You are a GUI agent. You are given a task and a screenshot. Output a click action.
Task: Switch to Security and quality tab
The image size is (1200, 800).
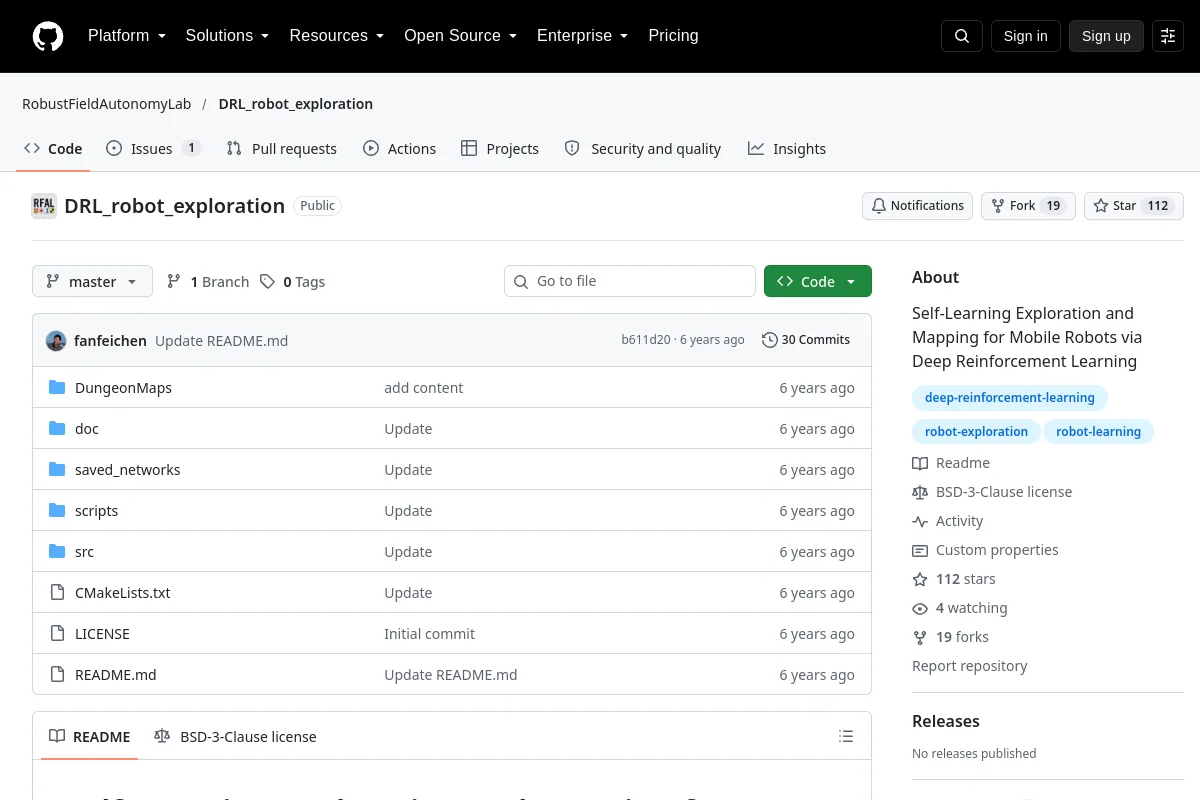[643, 149]
